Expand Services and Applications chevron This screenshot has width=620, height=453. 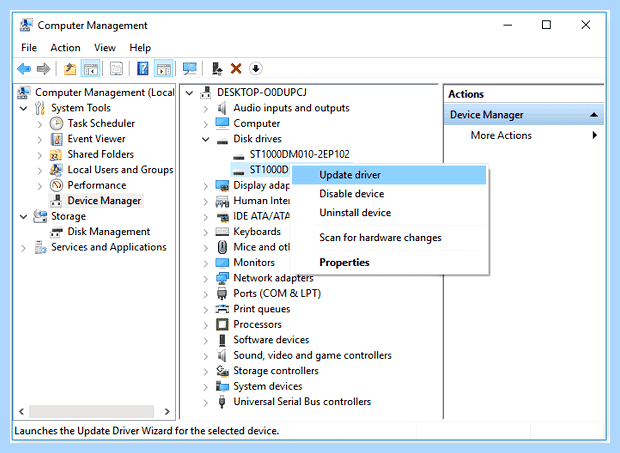[x=23, y=248]
